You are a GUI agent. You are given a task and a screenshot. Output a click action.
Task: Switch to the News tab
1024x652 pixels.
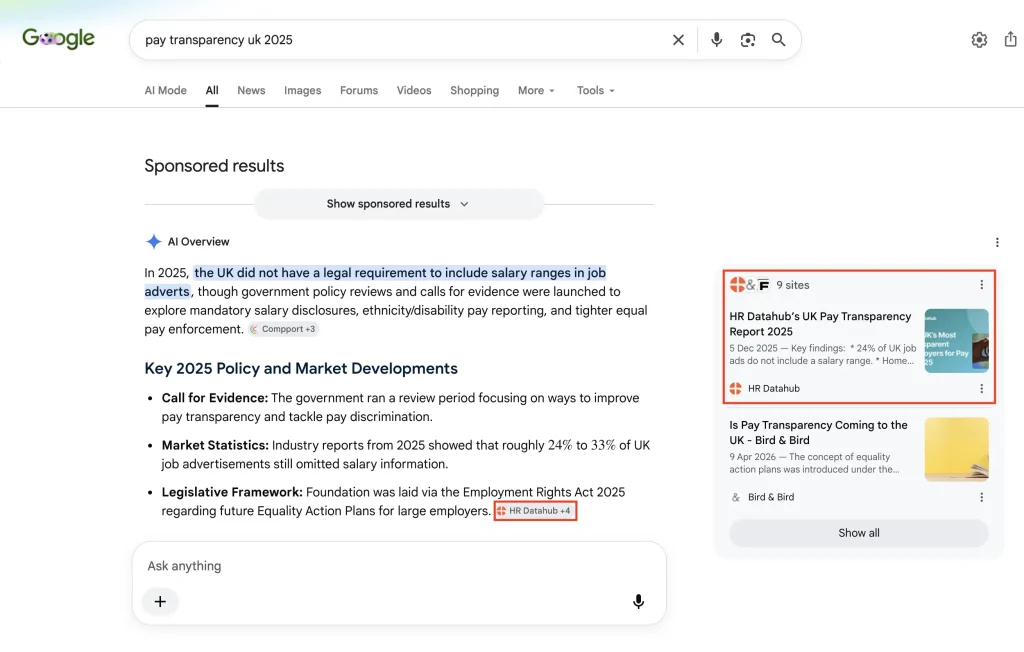coord(251,90)
